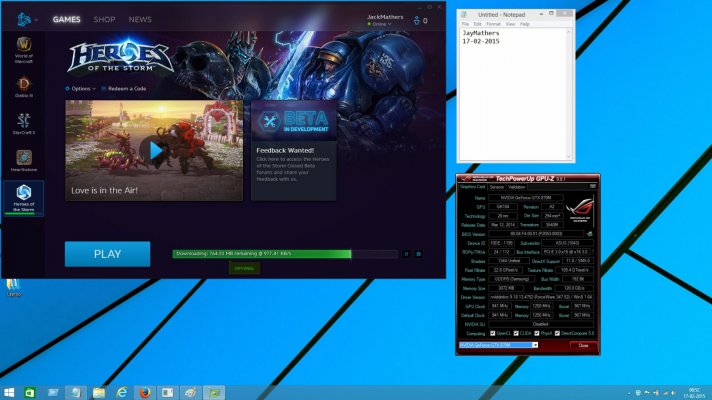Viewport: 712px width, 400px height.
Task: Open the Windows Start button
Action: coord(9,392)
